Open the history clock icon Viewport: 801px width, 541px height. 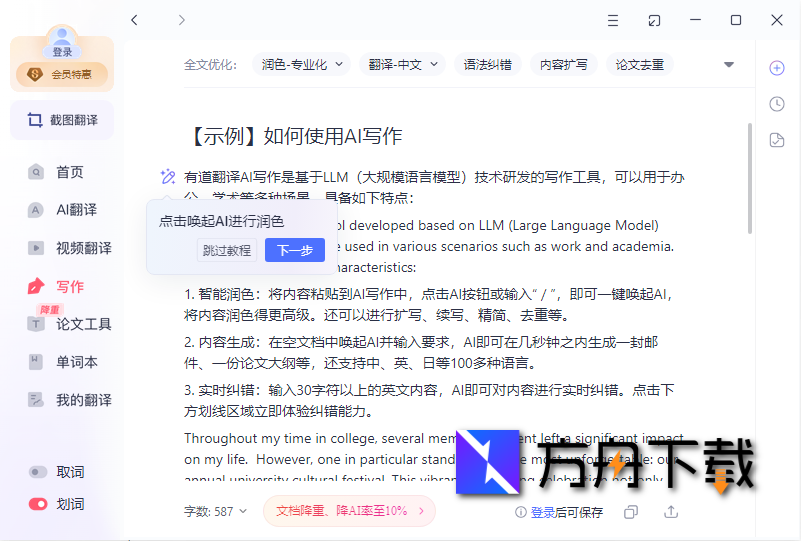(777, 104)
